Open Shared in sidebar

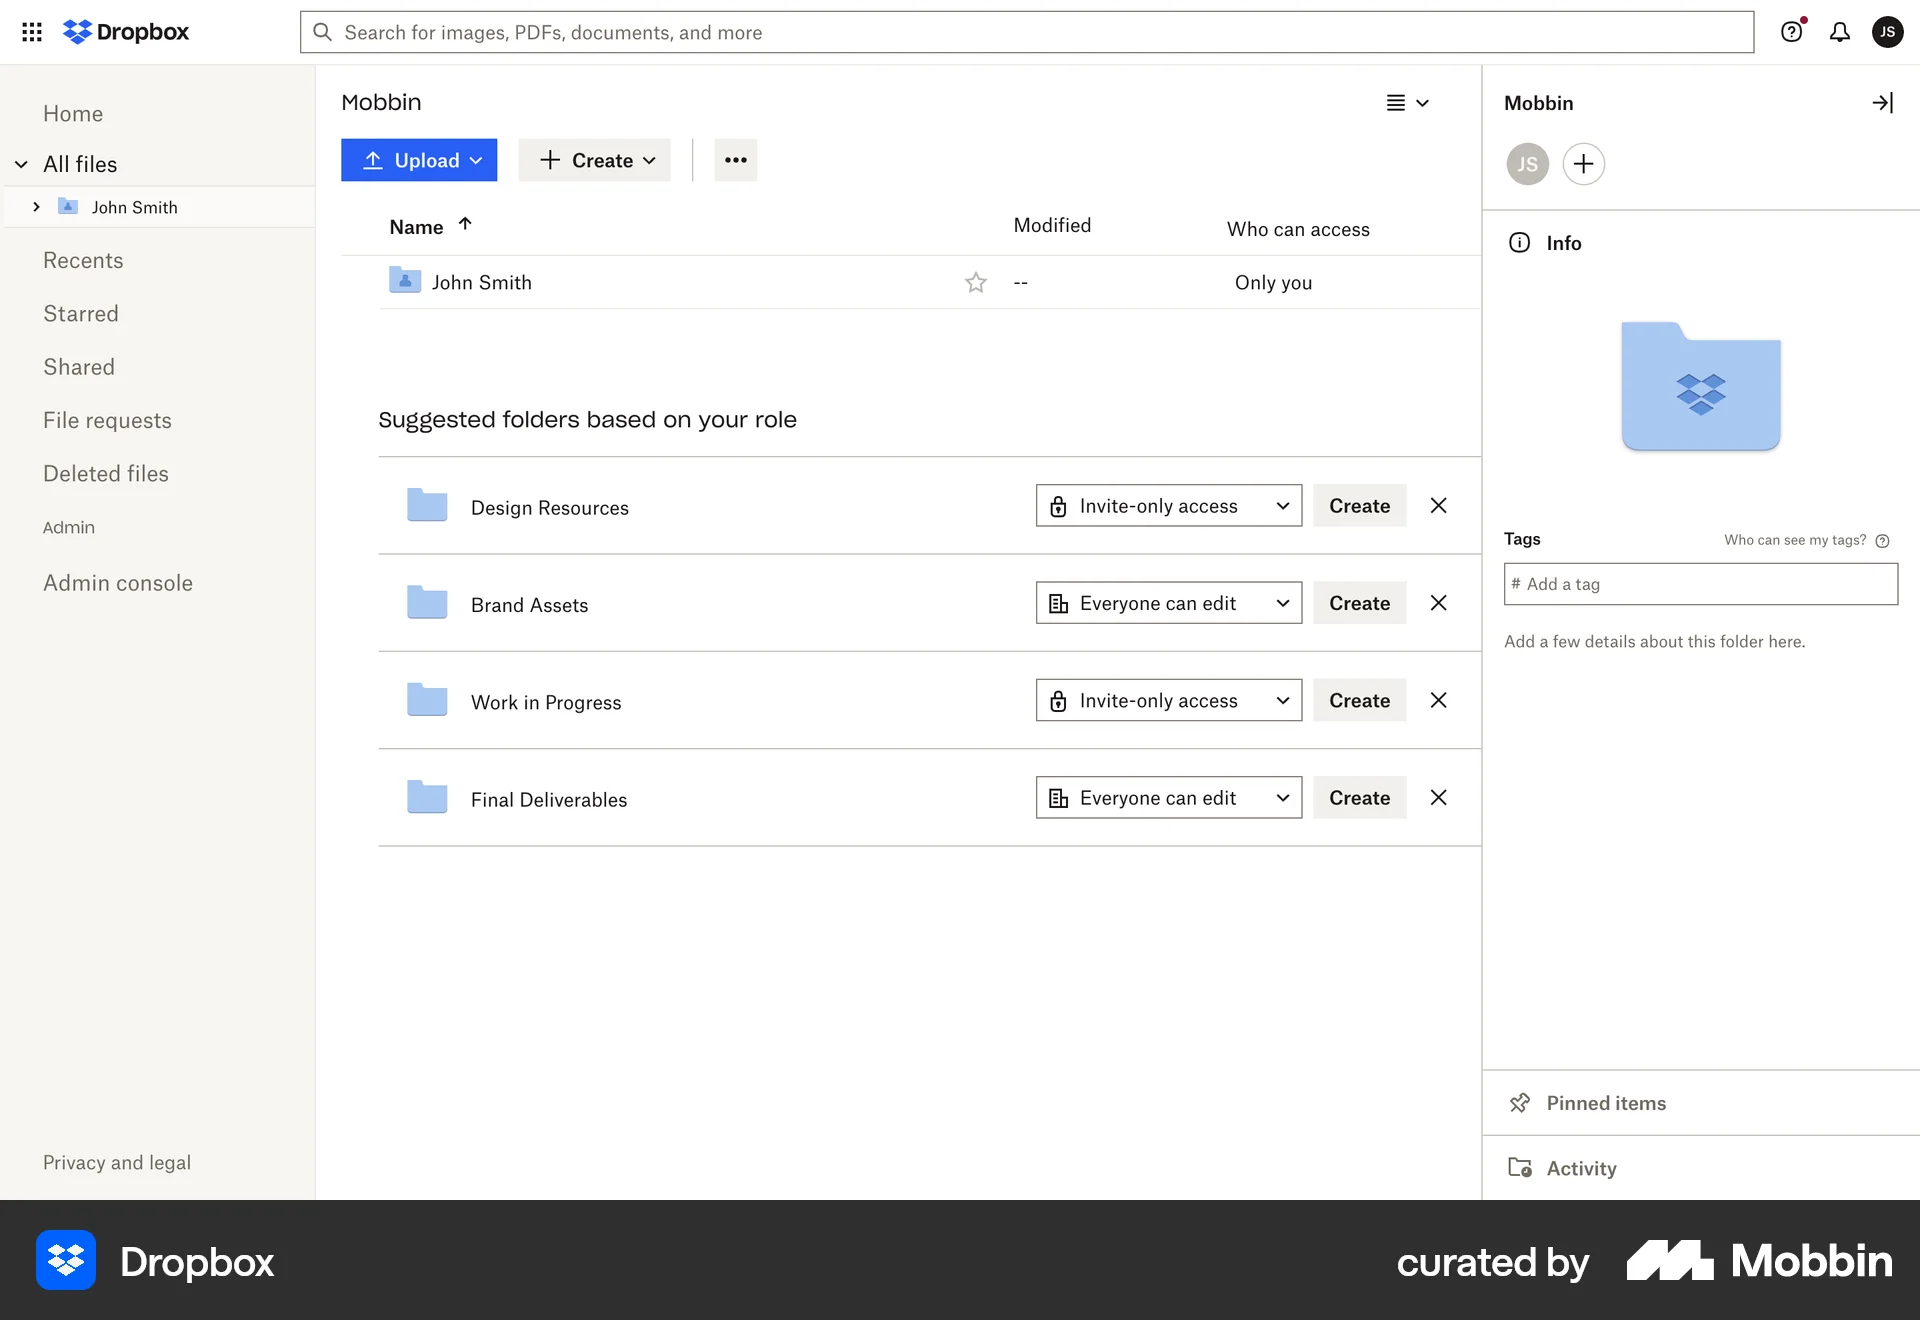point(79,367)
